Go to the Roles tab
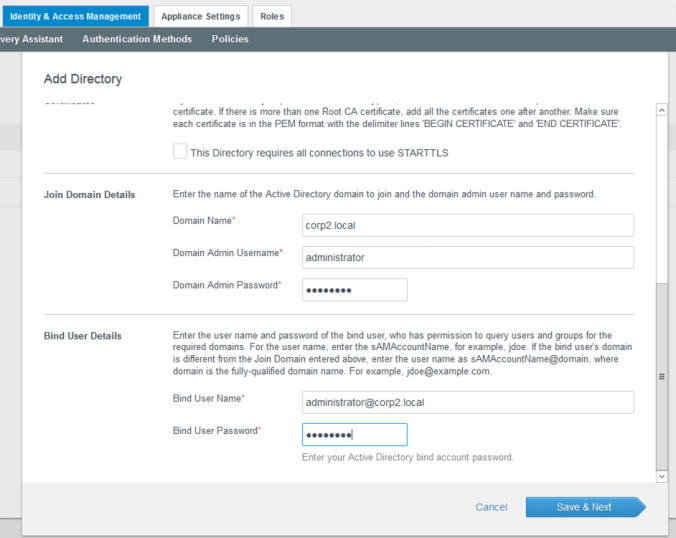The width and height of the screenshot is (676, 538). point(271,16)
